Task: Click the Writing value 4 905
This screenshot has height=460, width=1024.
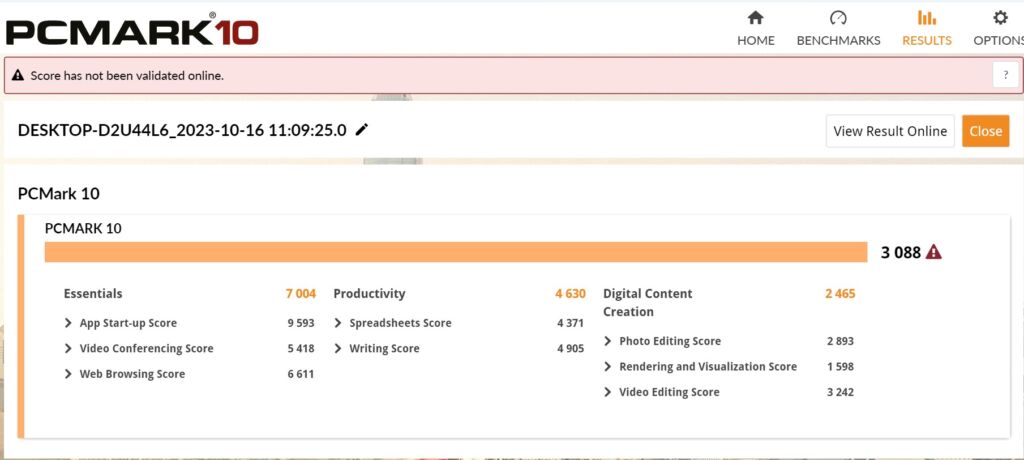Action: pos(570,348)
